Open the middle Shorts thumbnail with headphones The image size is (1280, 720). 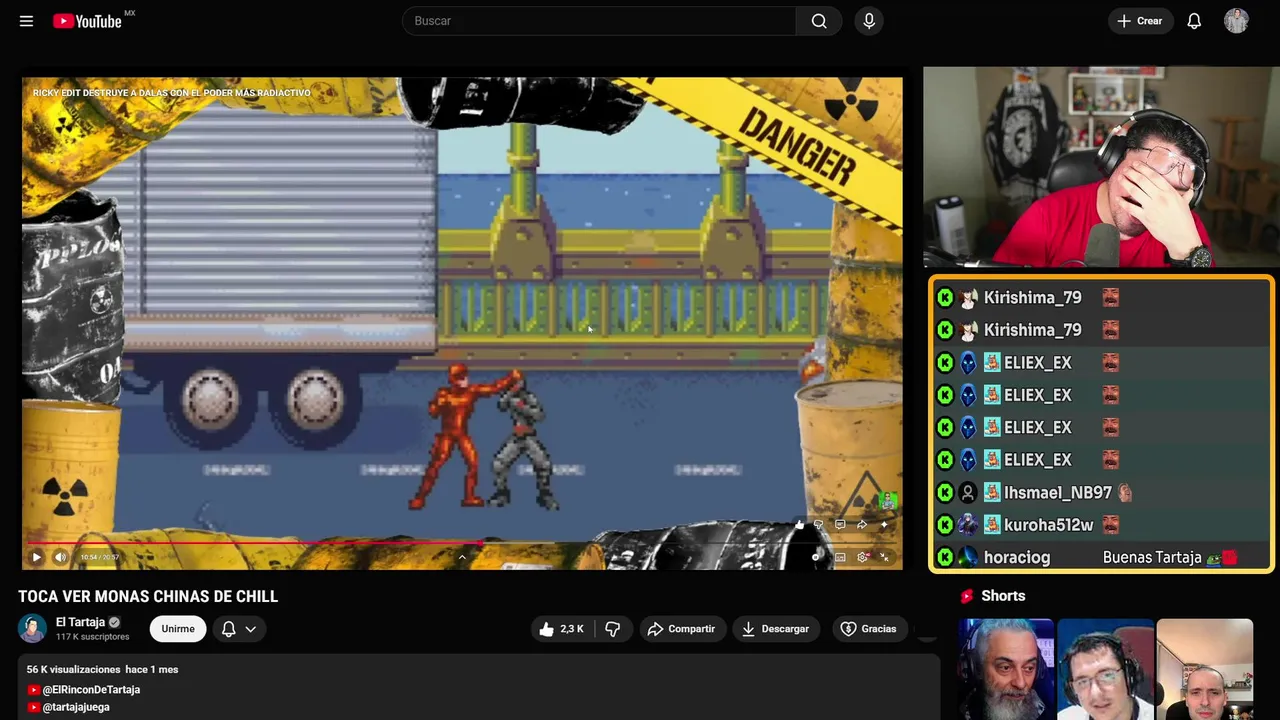1105,669
